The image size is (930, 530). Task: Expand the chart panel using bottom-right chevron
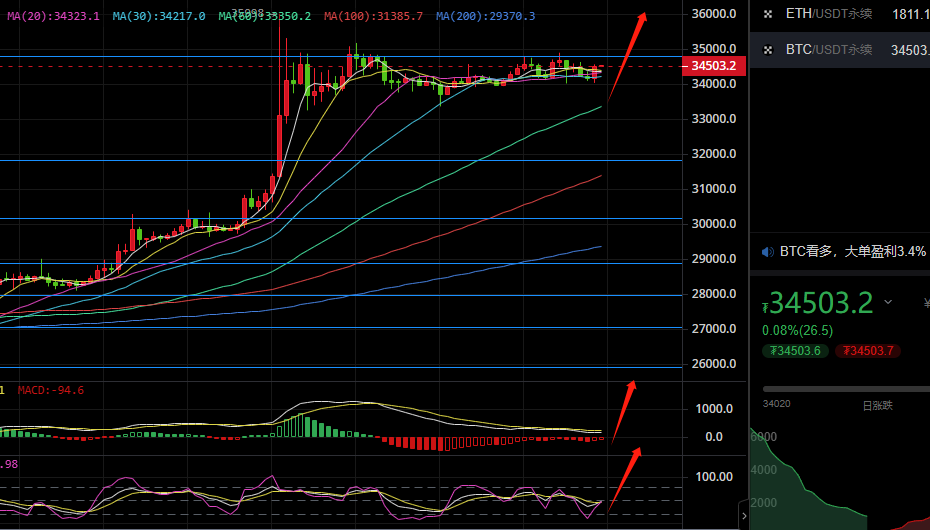[x=743, y=515]
